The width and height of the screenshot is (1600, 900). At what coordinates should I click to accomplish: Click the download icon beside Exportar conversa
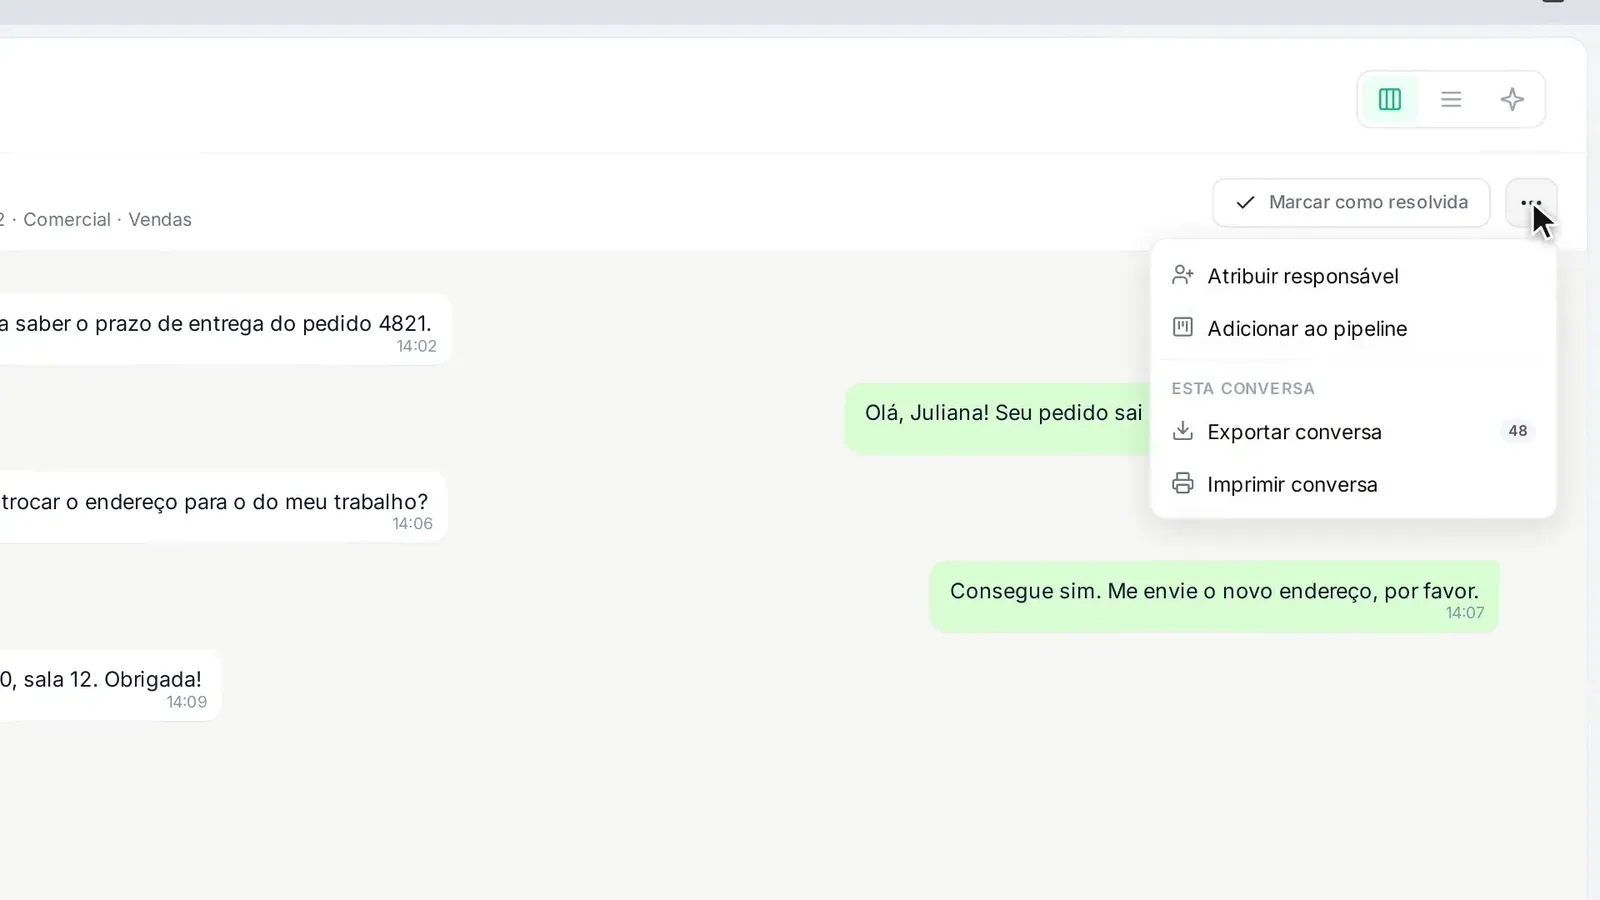click(x=1183, y=431)
